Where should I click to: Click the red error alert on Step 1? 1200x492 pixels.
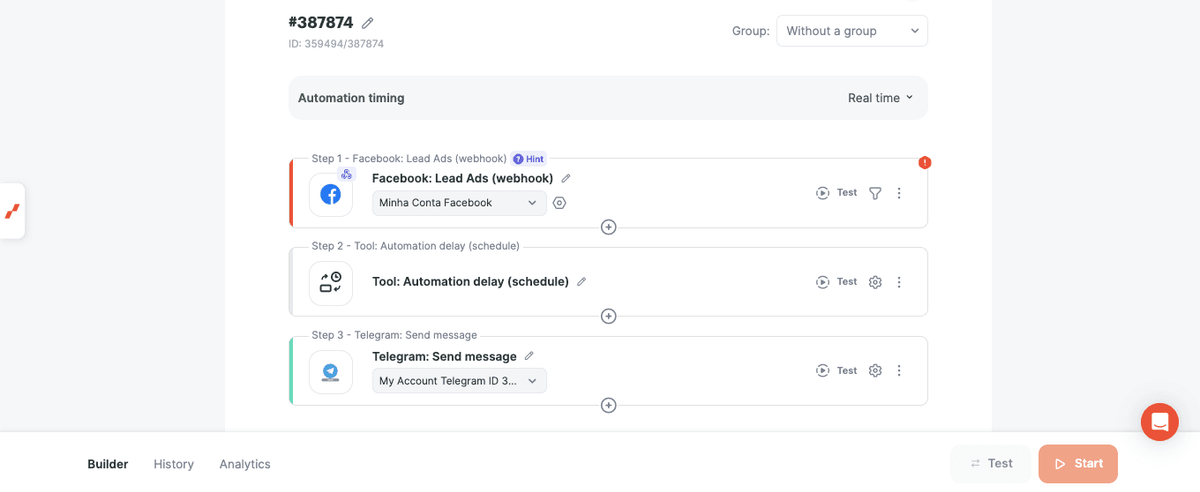pos(925,162)
